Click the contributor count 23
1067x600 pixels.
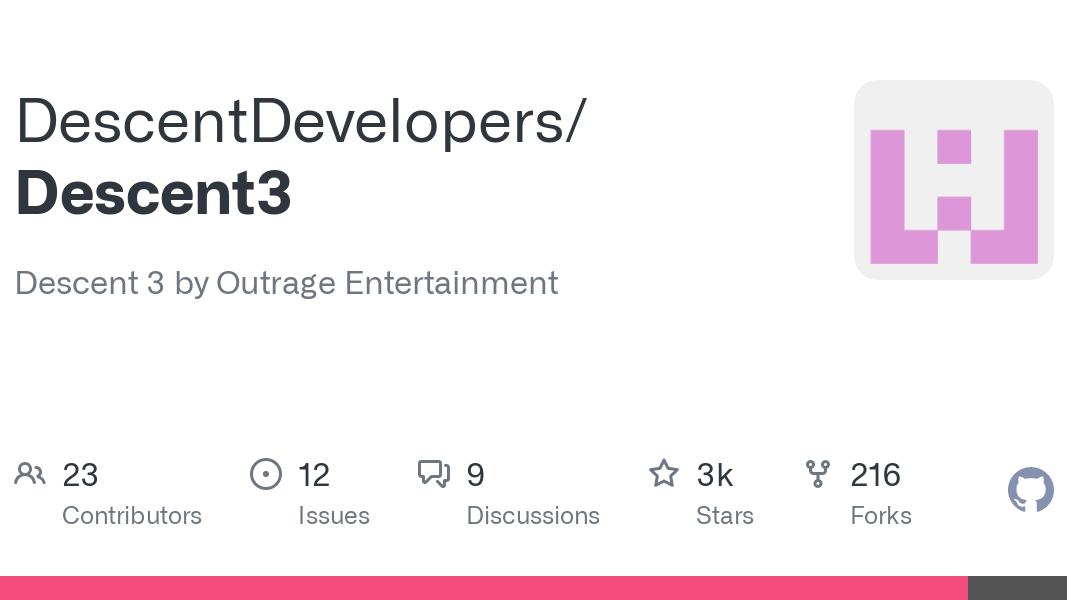(x=80, y=475)
